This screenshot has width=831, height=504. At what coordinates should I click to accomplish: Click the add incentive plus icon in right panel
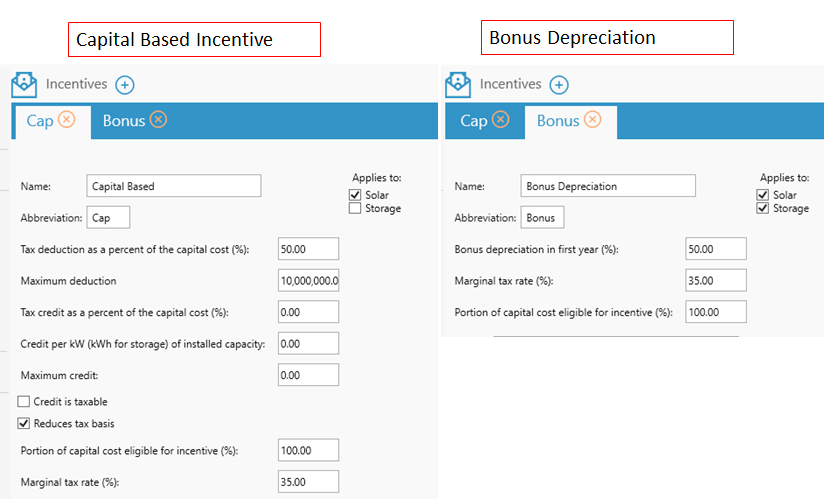click(x=559, y=85)
